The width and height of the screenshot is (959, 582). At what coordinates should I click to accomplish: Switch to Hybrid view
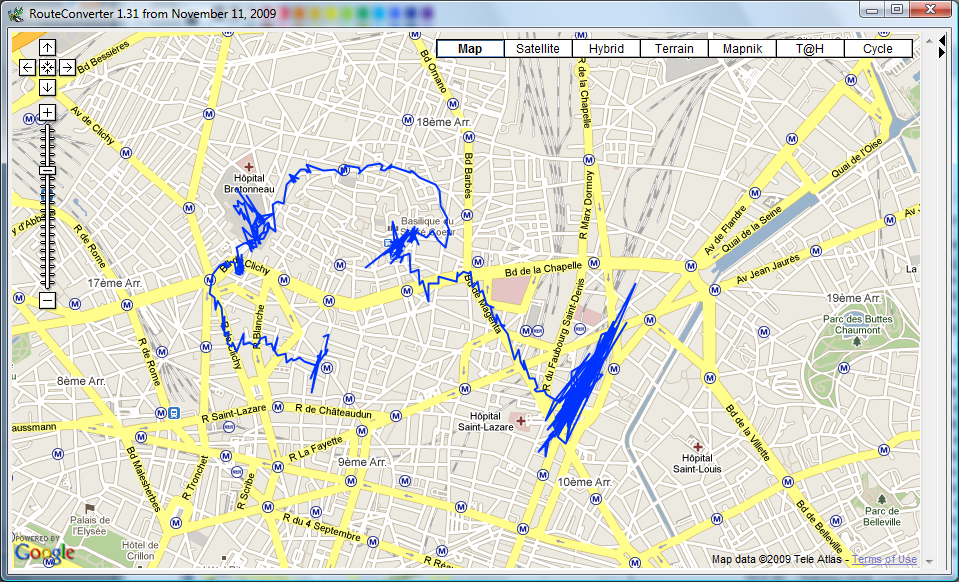tap(606, 49)
